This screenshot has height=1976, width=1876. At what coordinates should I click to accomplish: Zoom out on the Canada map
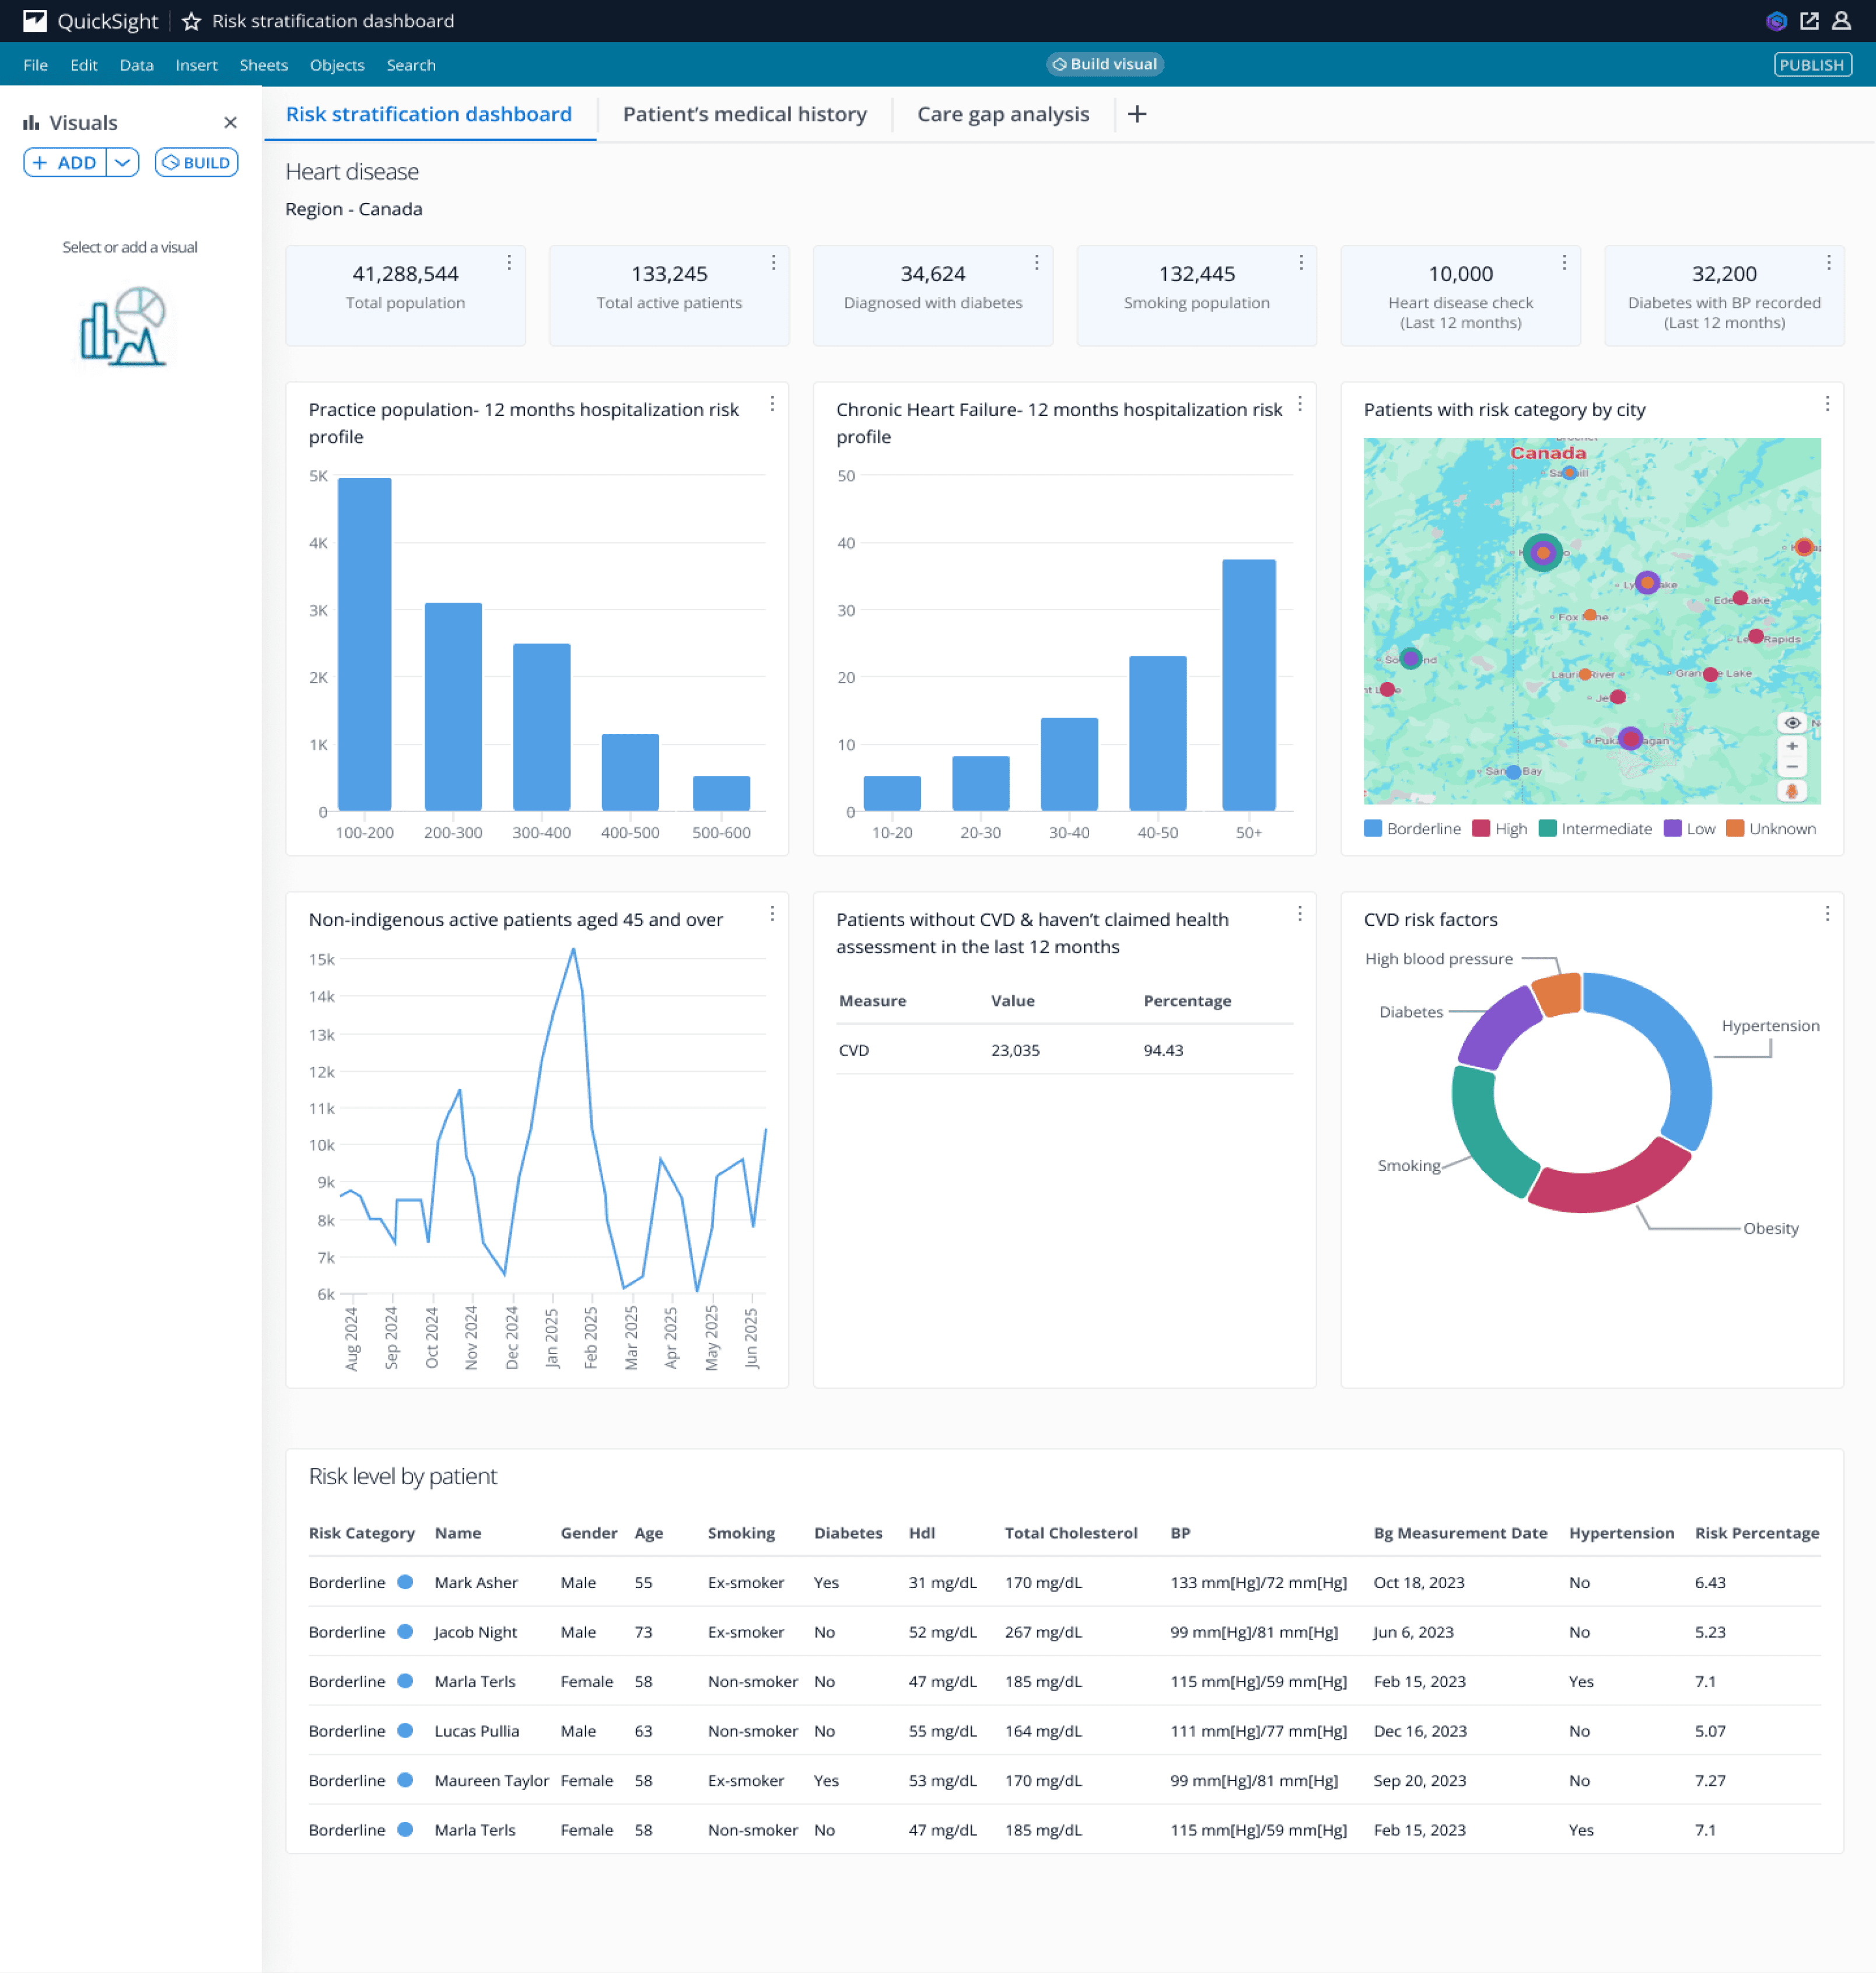[x=1791, y=767]
